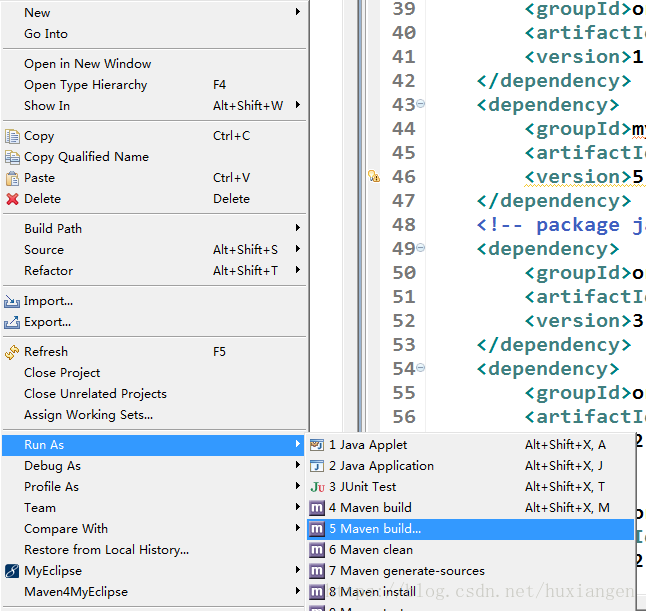Select 5 Maven build... entry
Viewport: 646px width, 611px height.
tap(470, 529)
